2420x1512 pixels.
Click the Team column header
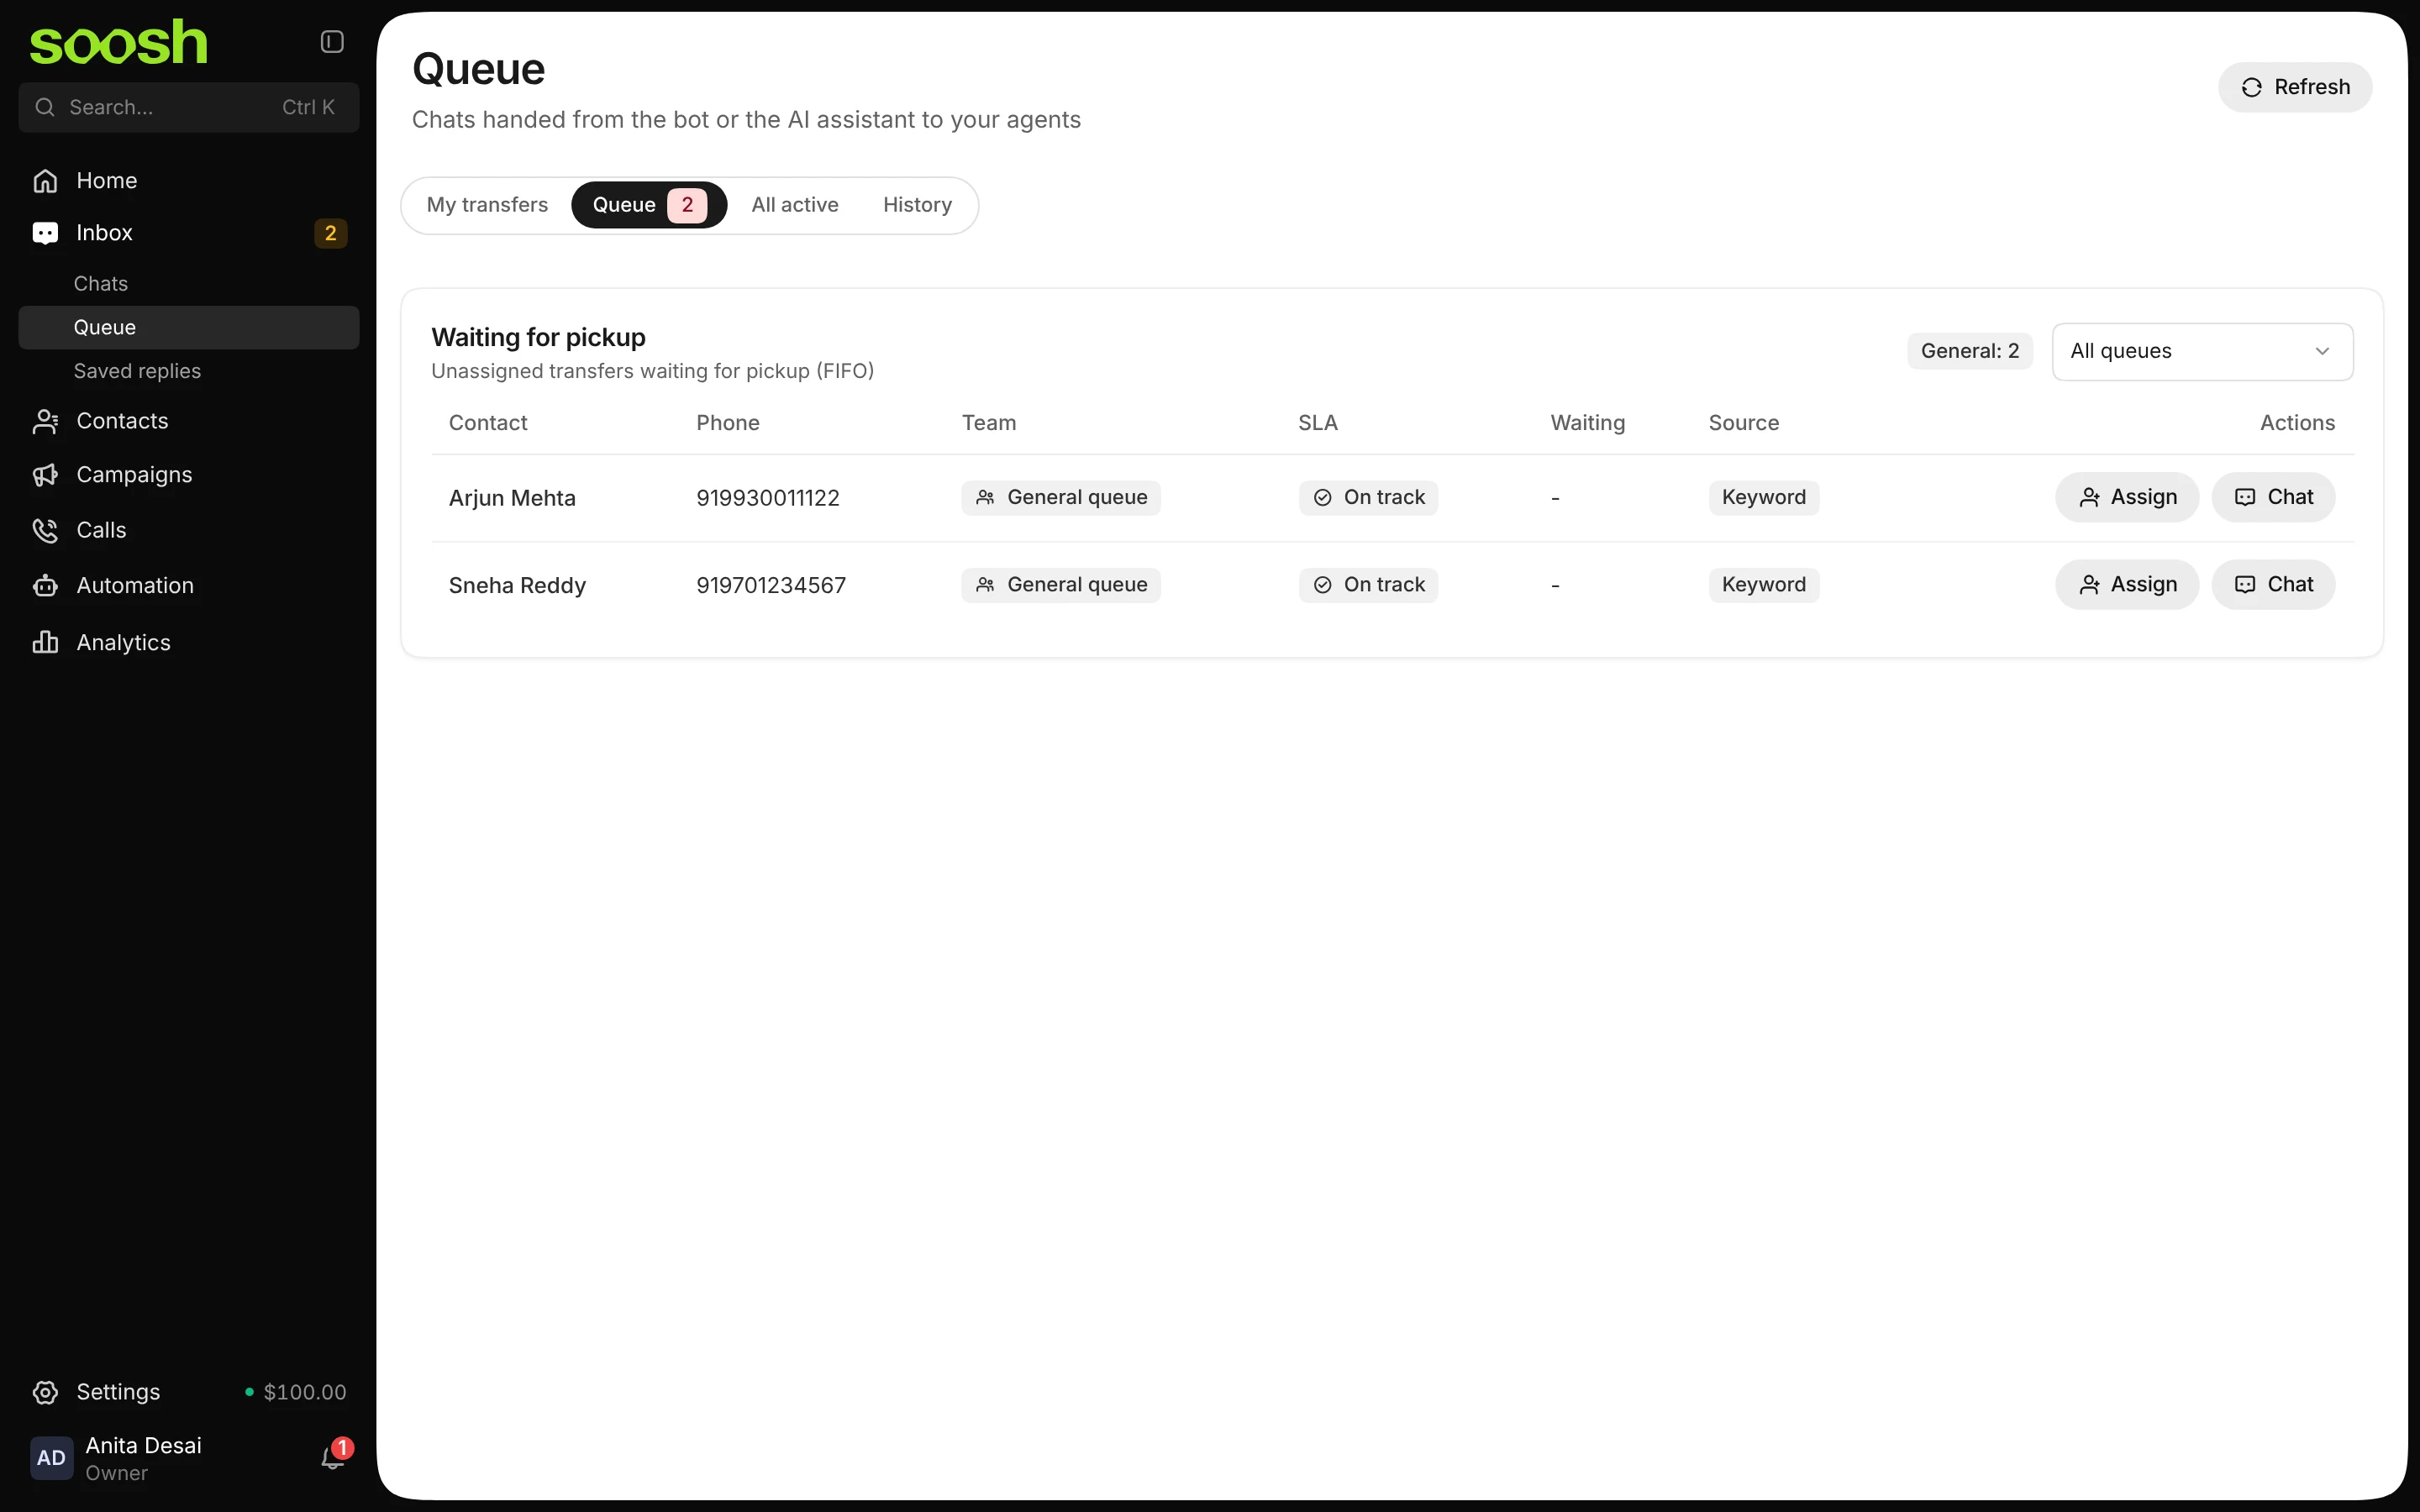coord(988,423)
